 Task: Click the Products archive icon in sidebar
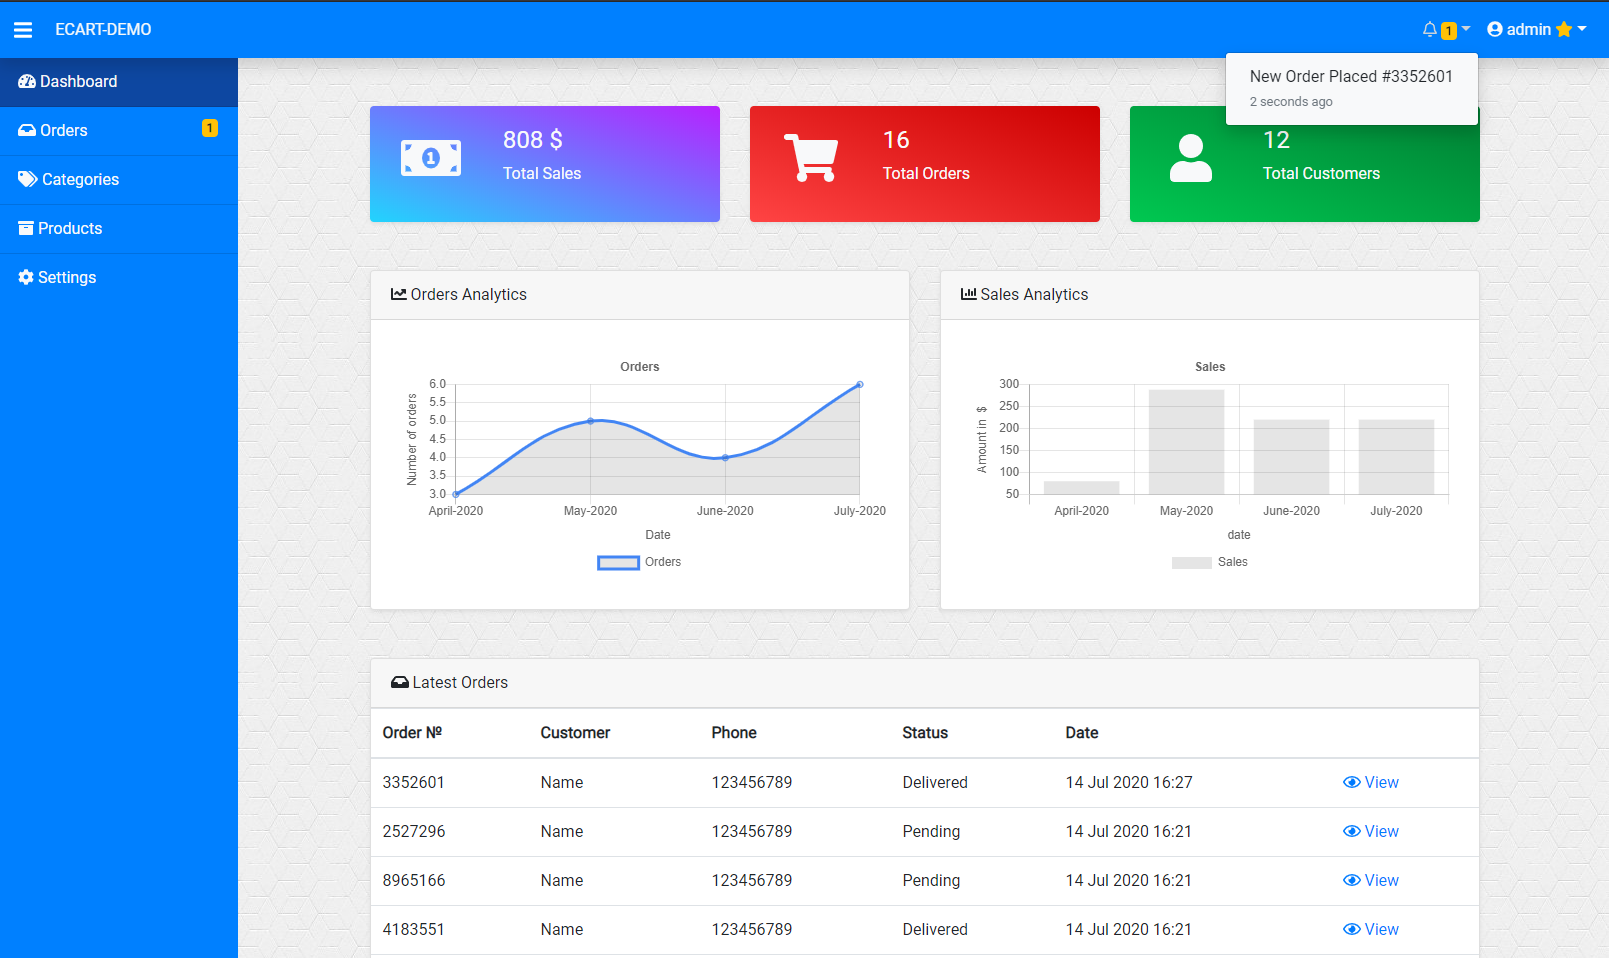tap(26, 229)
